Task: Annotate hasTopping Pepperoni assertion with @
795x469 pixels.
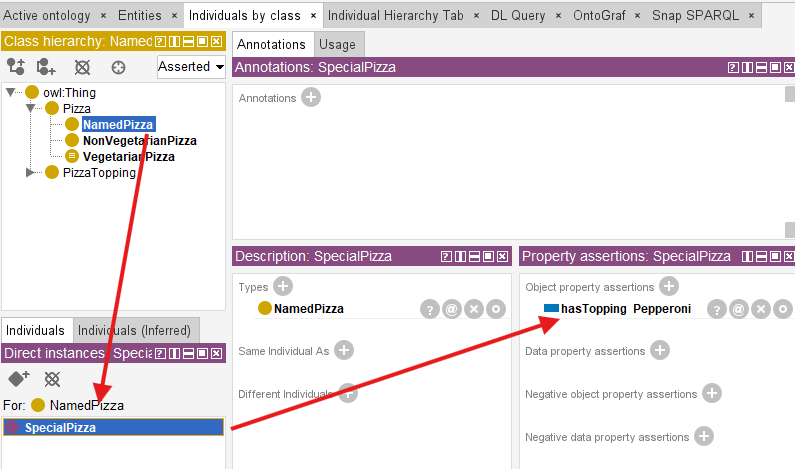Action: (x=739, y=309)
